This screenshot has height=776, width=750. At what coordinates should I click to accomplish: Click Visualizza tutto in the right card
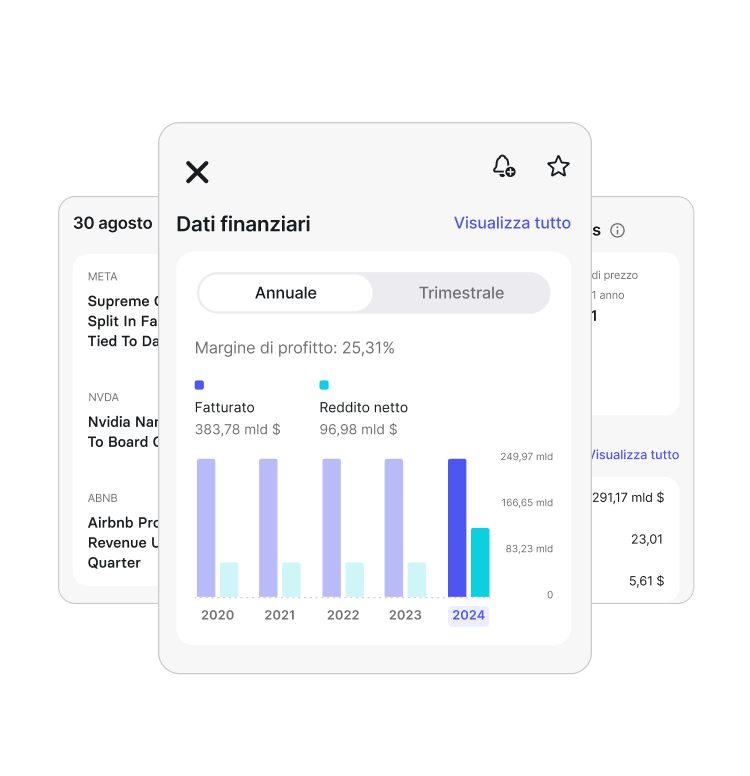pos(633,454)
